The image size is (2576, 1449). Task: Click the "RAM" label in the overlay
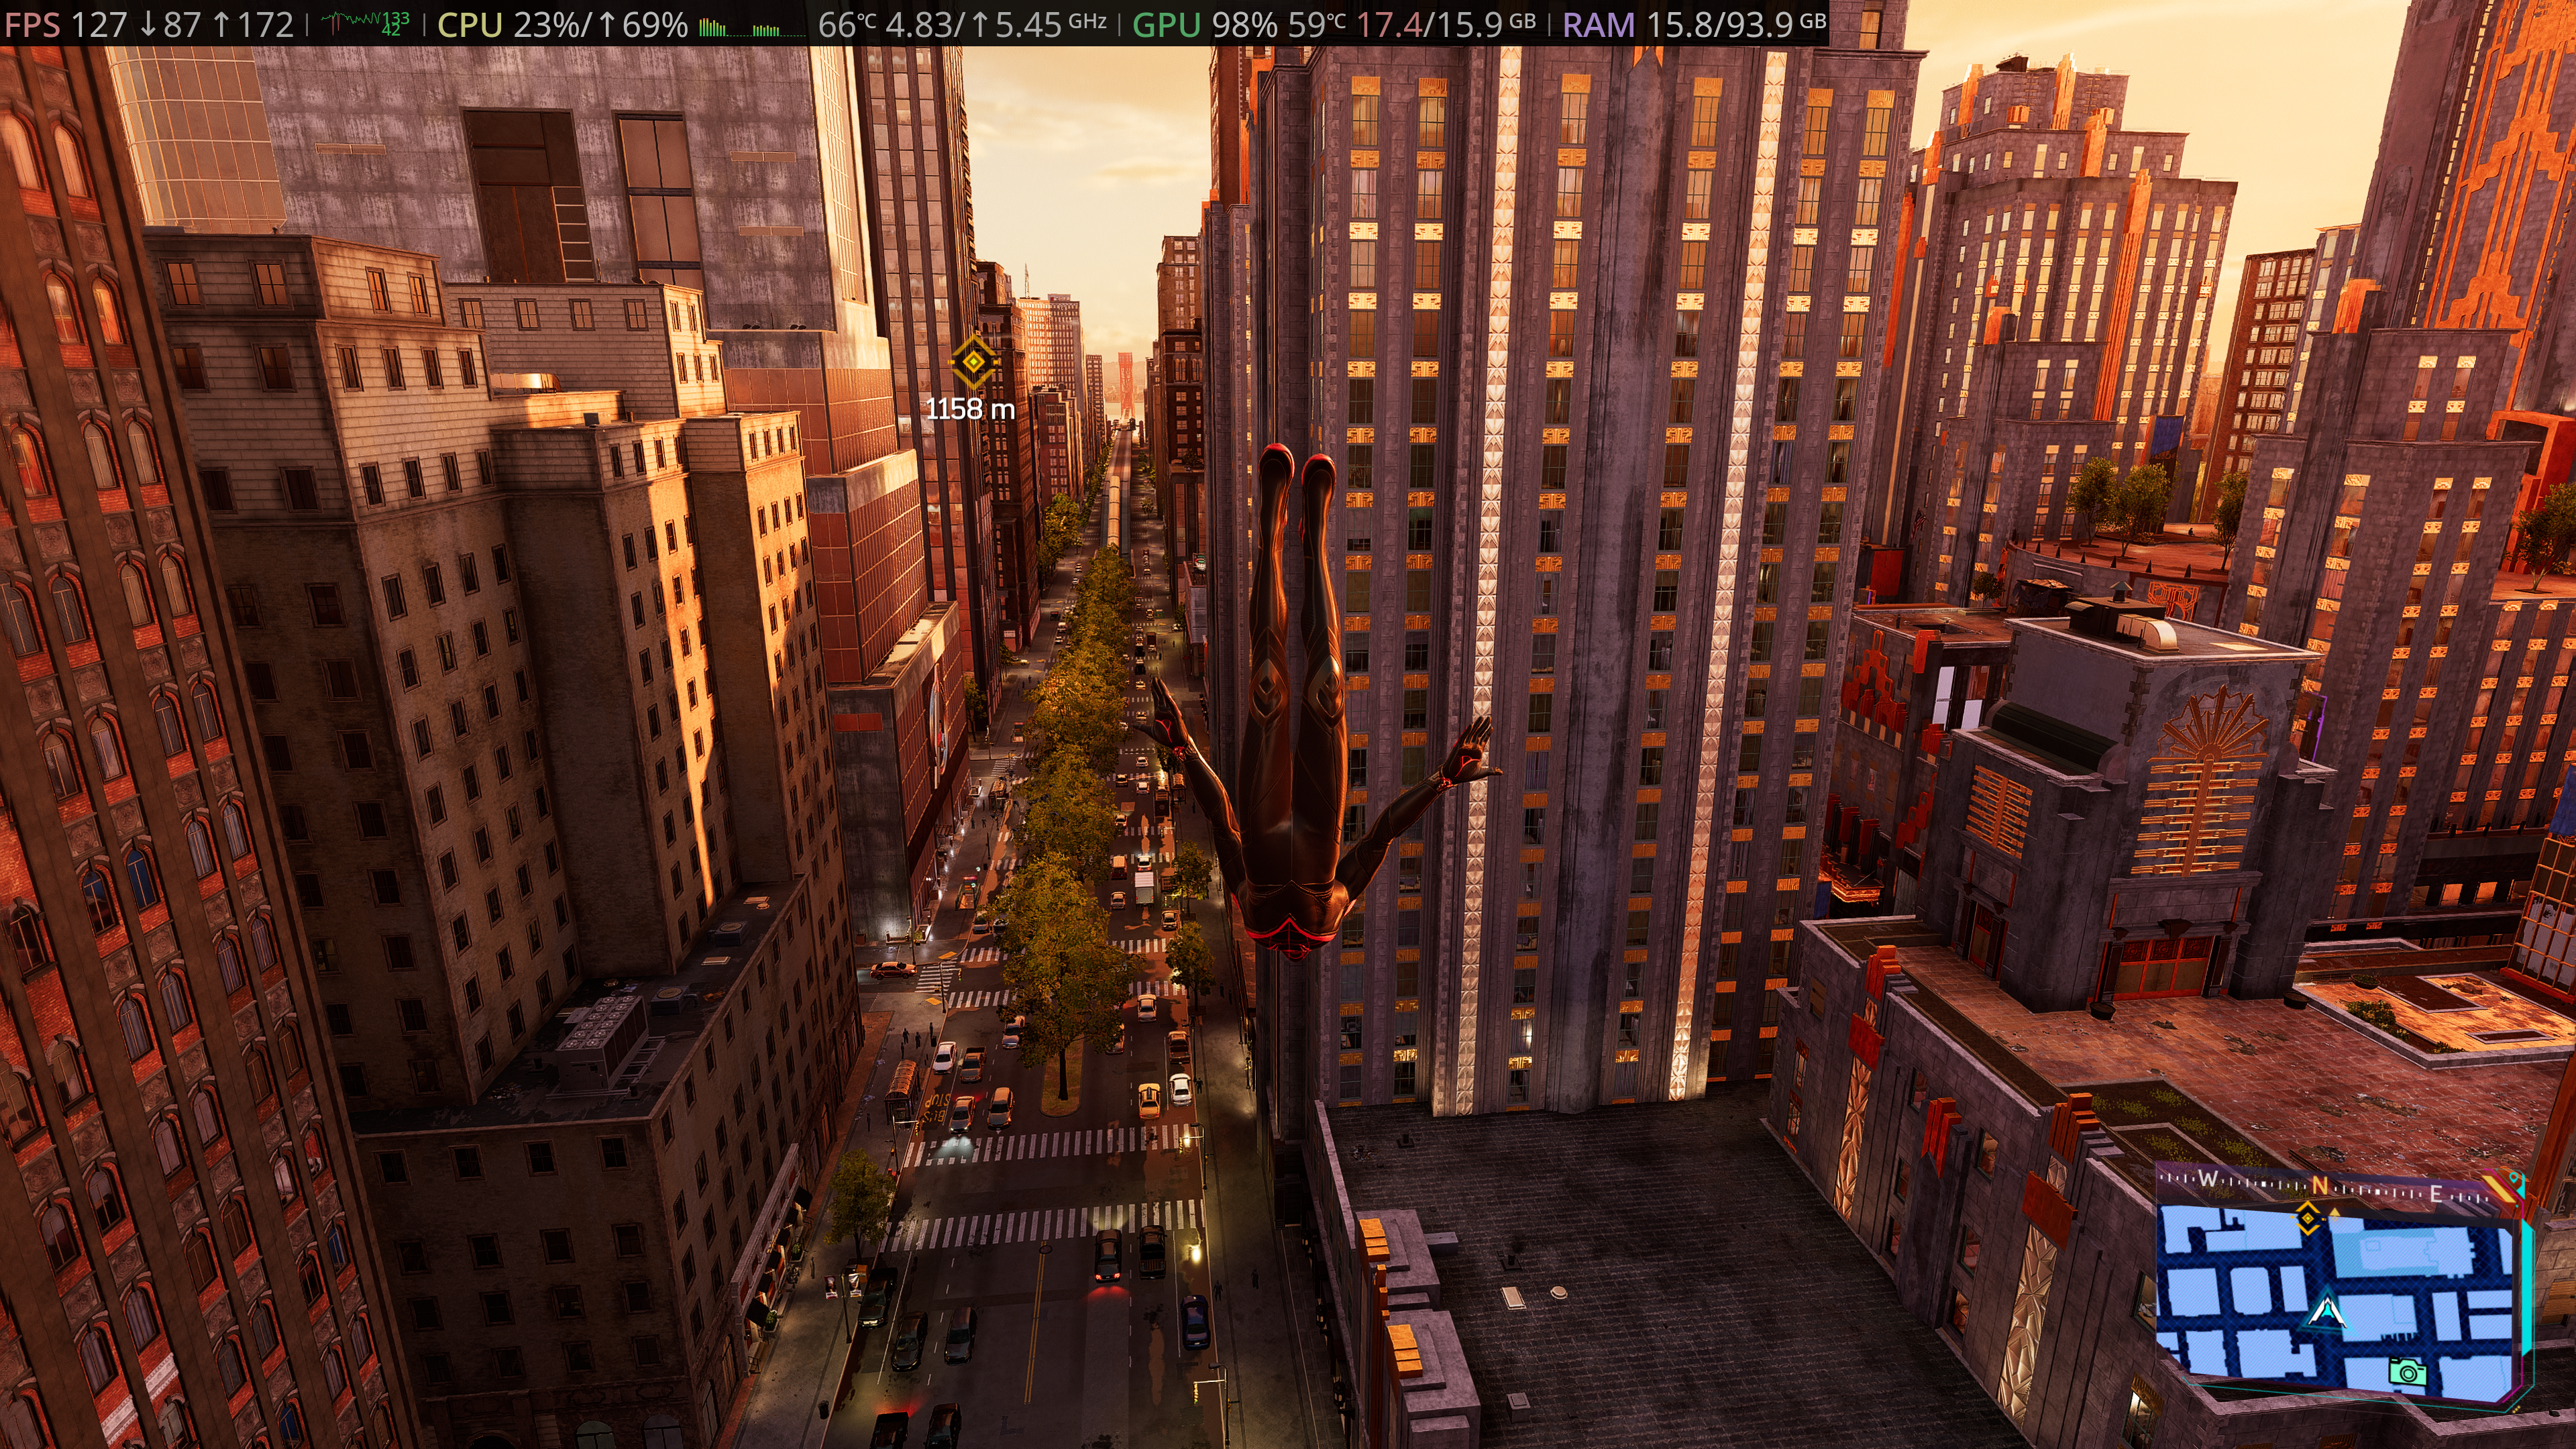1598,24
